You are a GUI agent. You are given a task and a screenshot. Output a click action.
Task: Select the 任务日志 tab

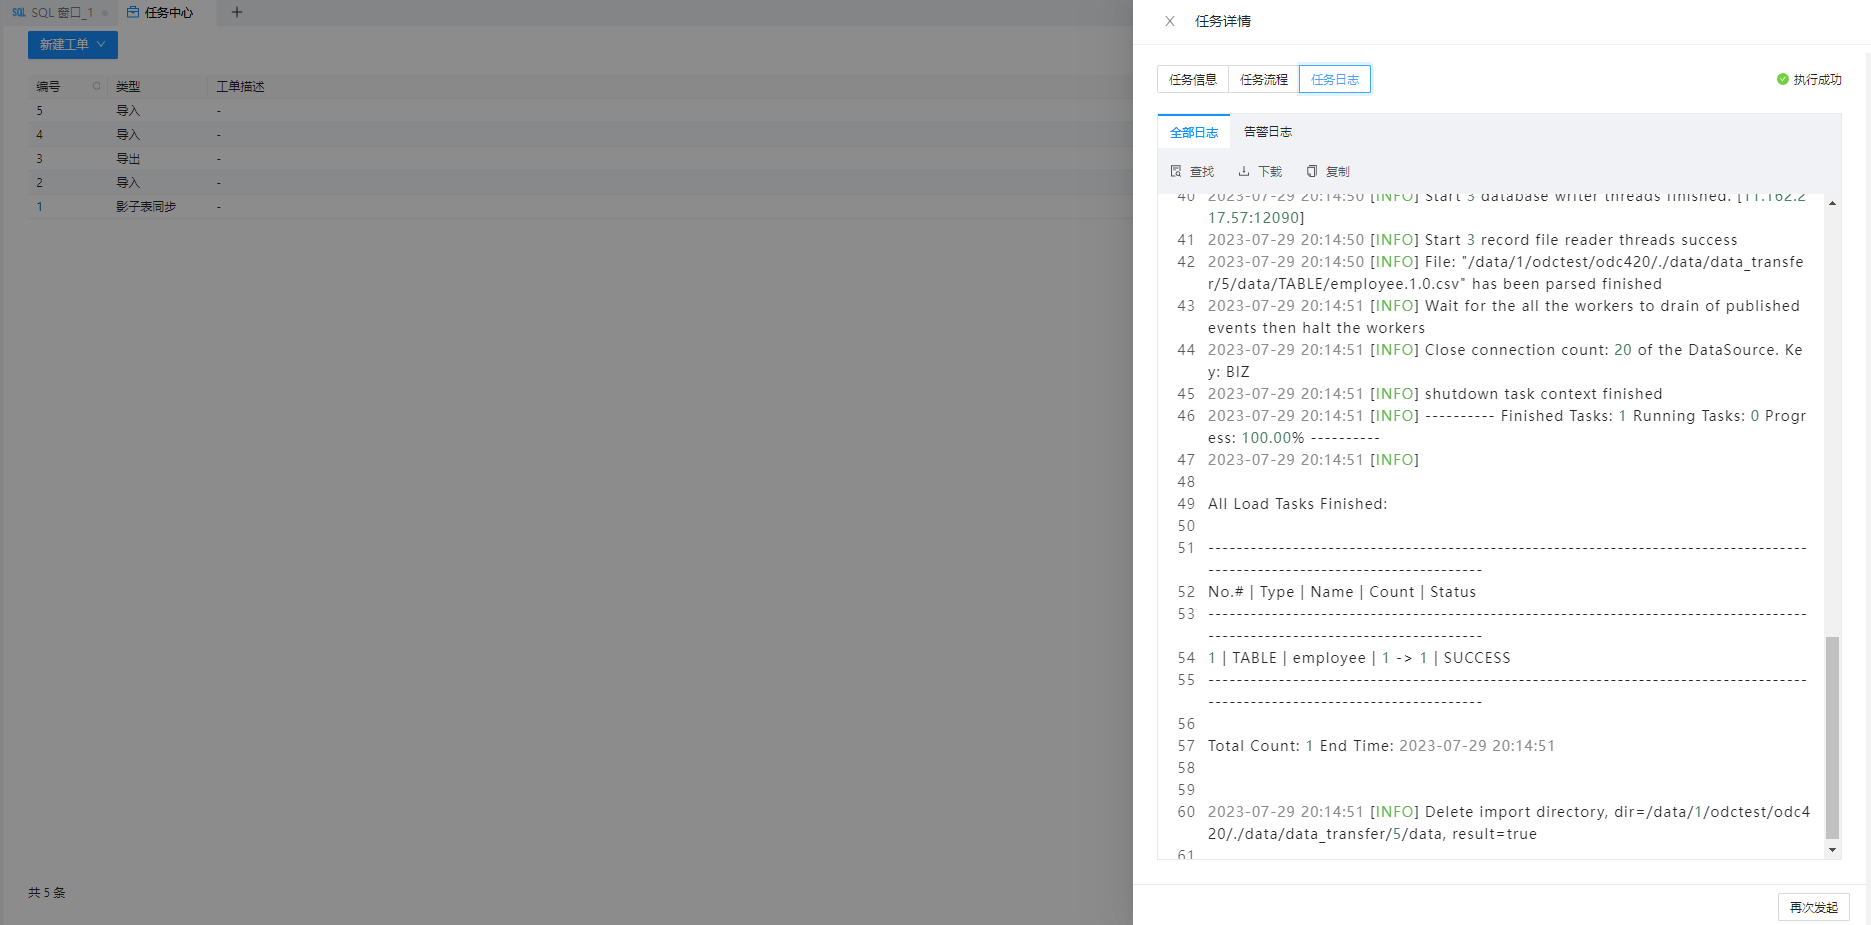click(1335, 80)
